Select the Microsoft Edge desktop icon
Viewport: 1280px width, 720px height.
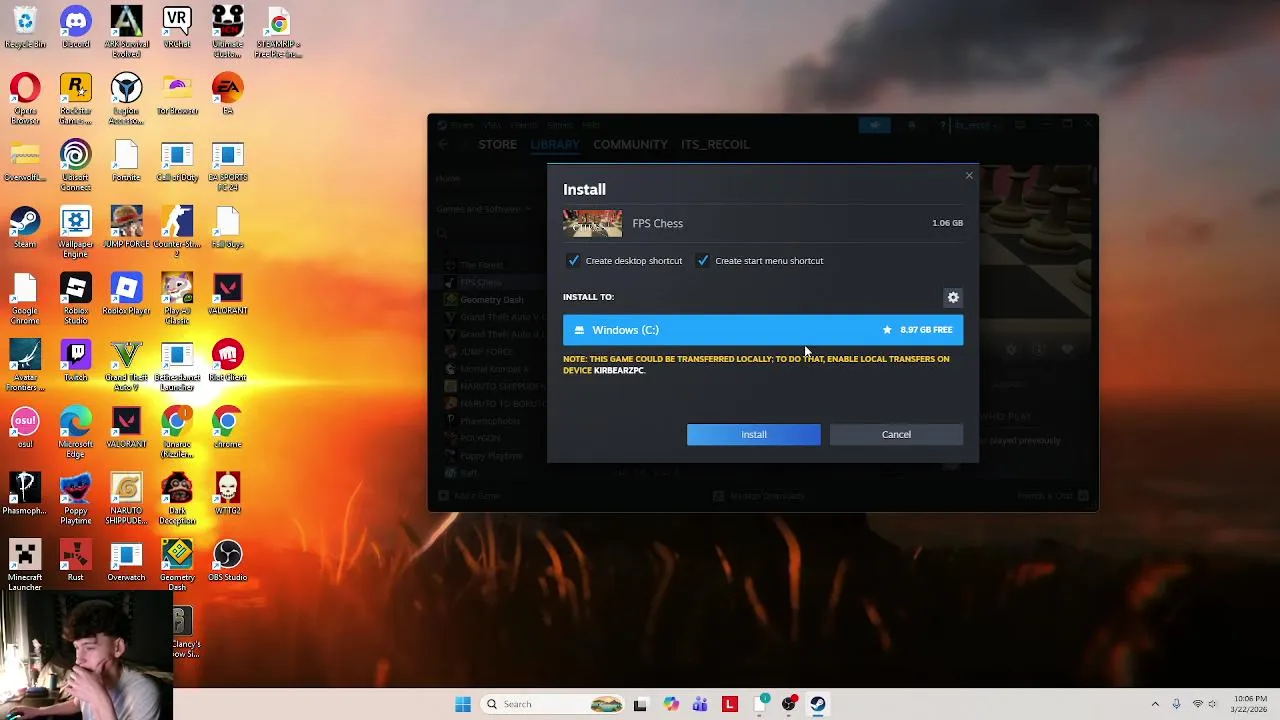click(x=76, y=431)
